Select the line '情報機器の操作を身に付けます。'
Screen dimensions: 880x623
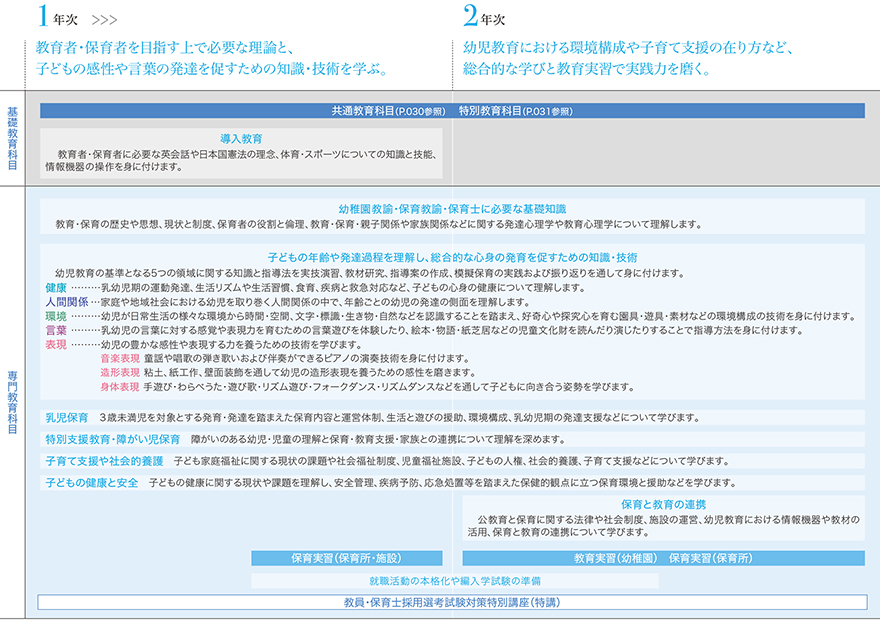[114, 167]
